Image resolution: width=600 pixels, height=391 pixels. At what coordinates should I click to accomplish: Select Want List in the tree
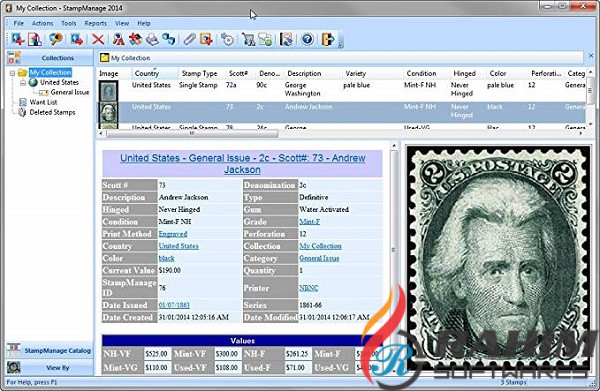[x=43, y=102]
